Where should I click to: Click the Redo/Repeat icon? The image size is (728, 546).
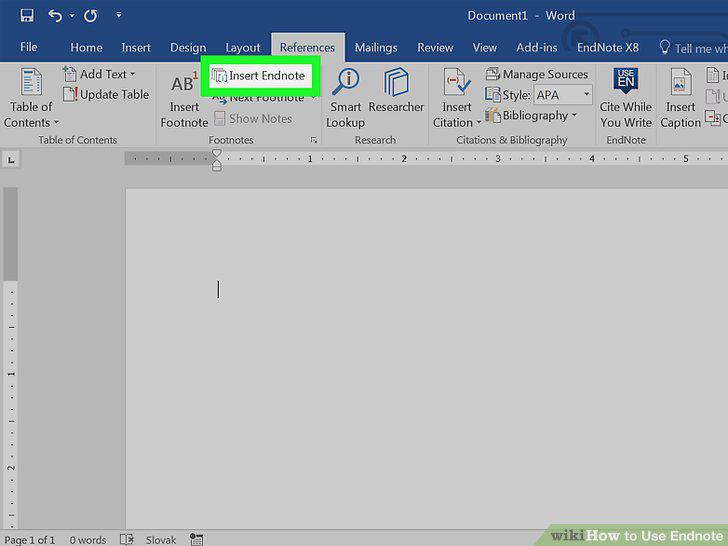(x=91, y=16)
